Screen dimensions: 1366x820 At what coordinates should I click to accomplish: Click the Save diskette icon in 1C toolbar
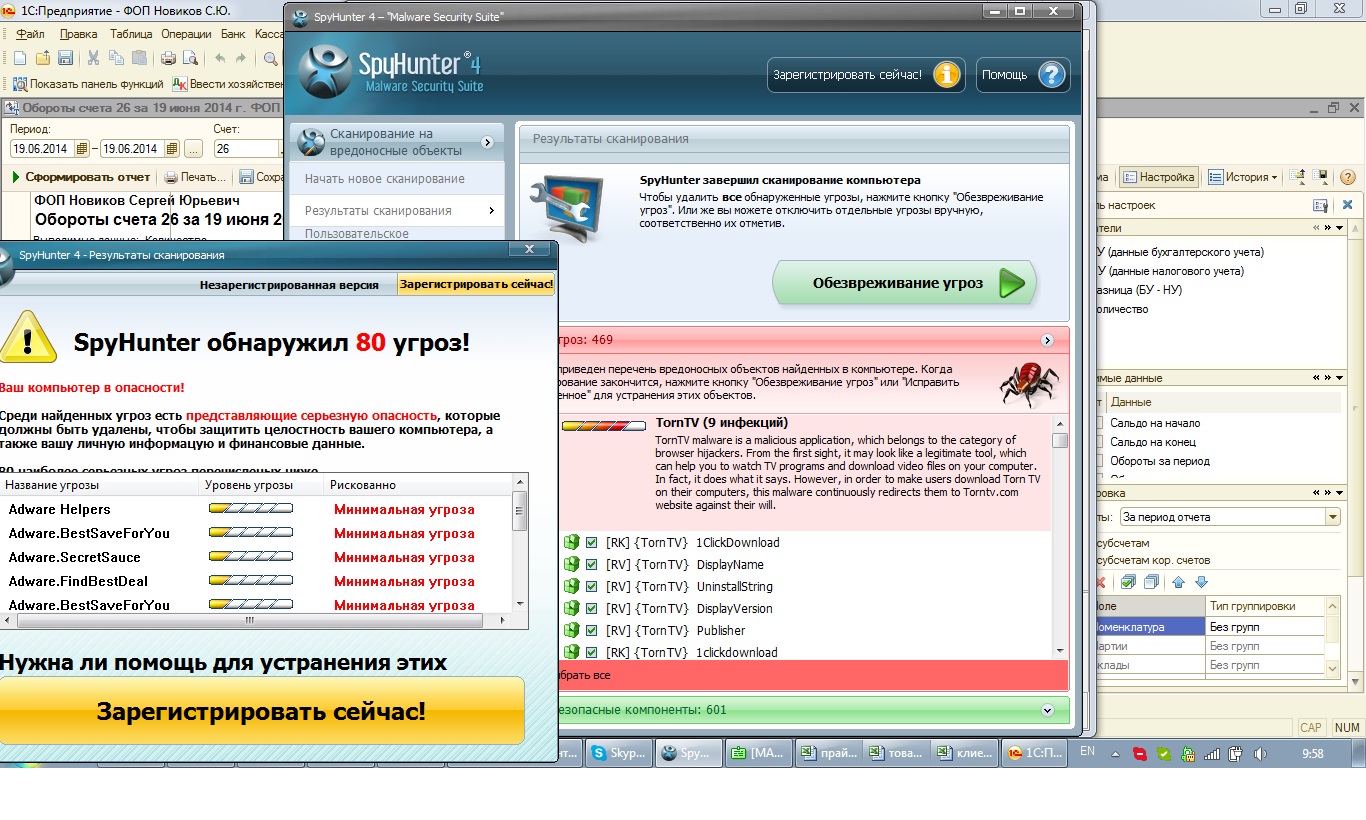pyautogui.click(x=65, y=58)
